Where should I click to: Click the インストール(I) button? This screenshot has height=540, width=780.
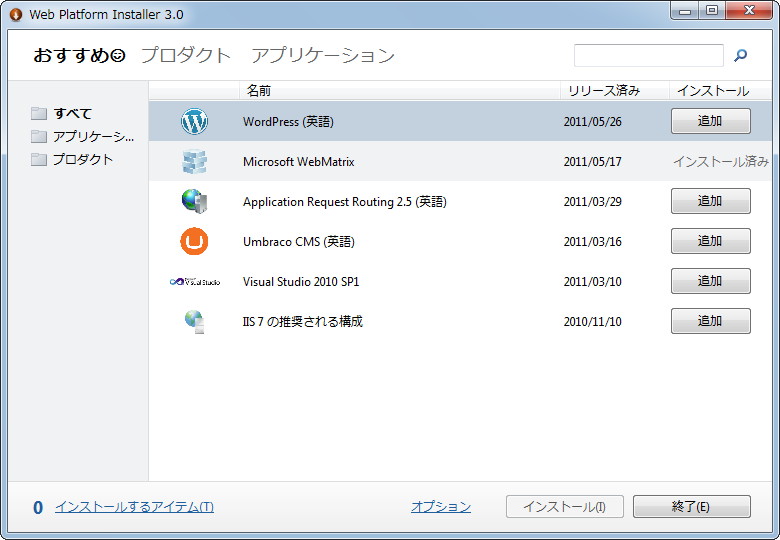point(565,507)
